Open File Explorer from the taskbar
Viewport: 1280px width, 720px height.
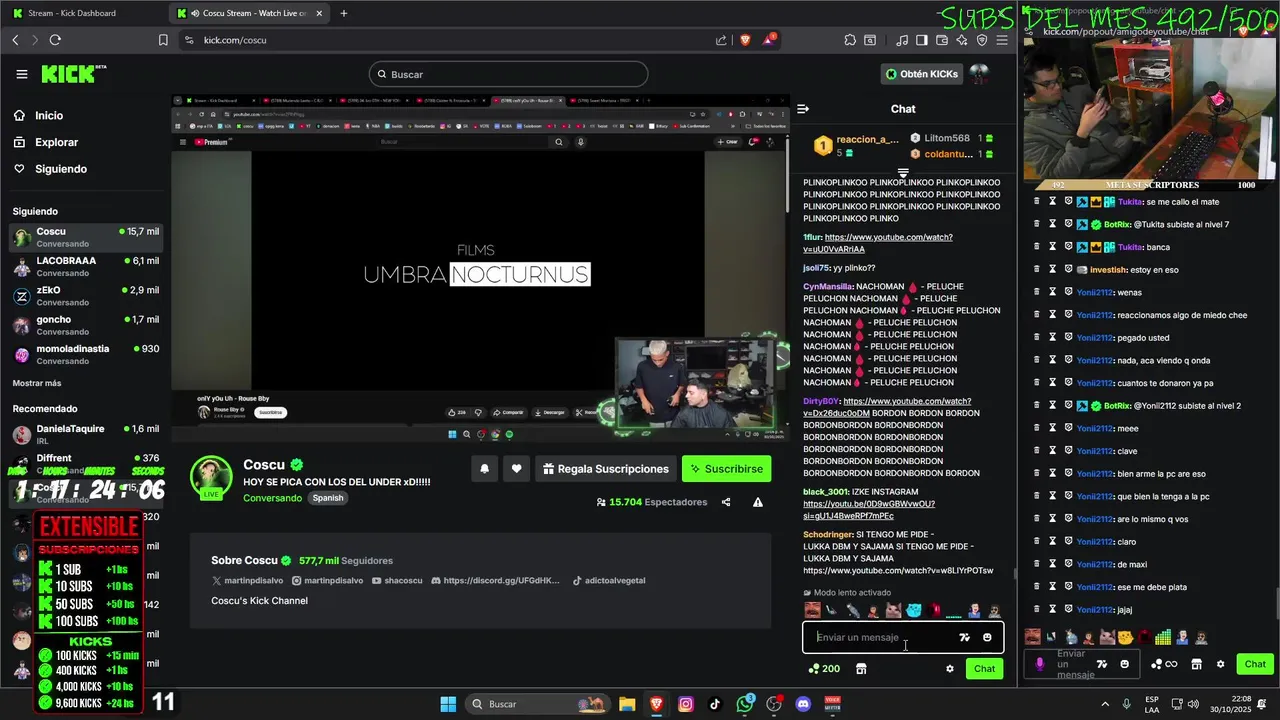[627, 704]
